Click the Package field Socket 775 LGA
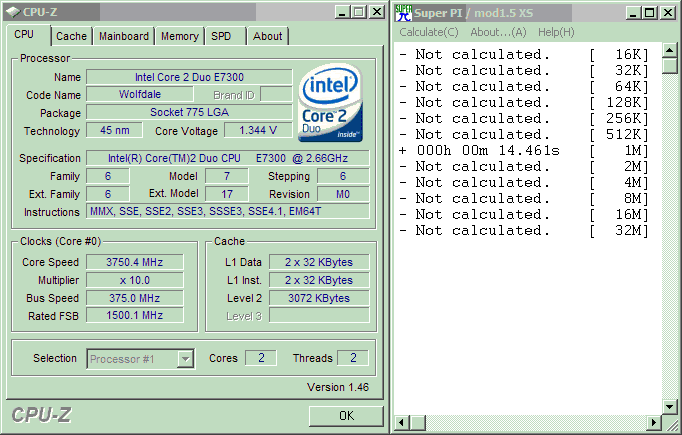The image size is (682, 435). [189, 112]
